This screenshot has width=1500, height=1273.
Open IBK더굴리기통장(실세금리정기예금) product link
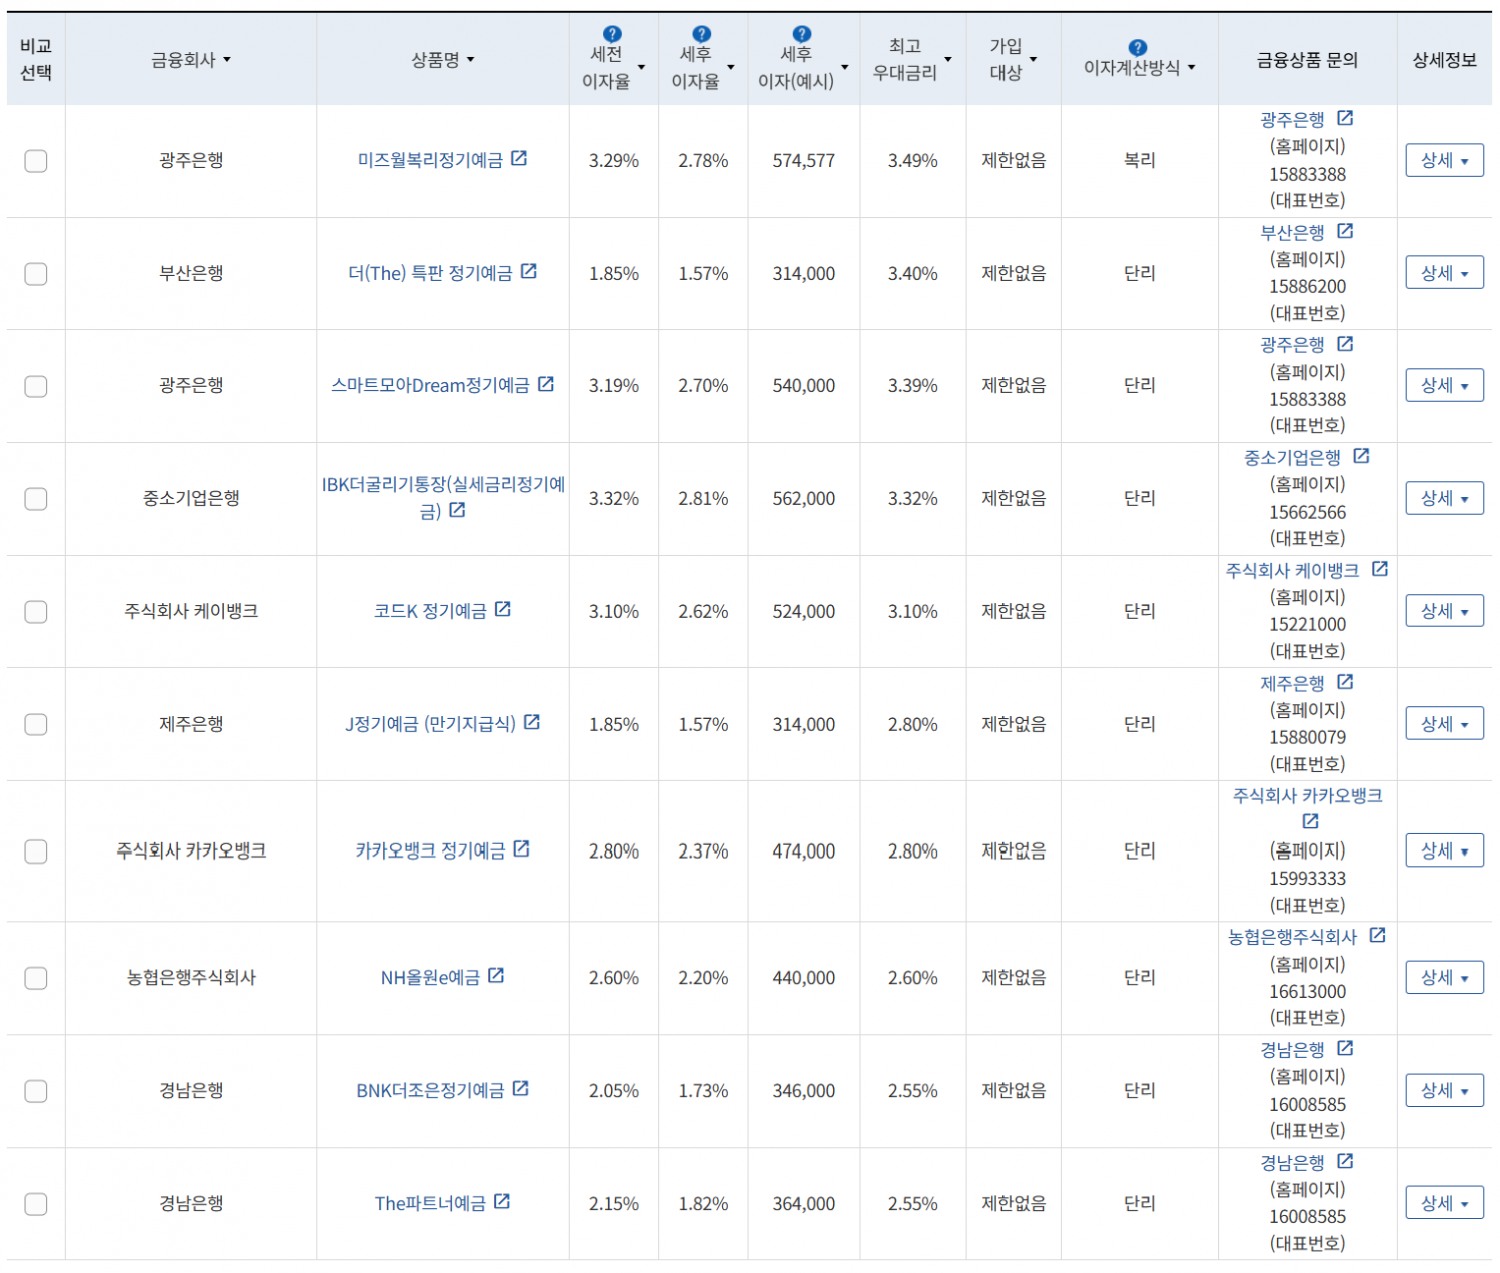(x=443, y=498)
